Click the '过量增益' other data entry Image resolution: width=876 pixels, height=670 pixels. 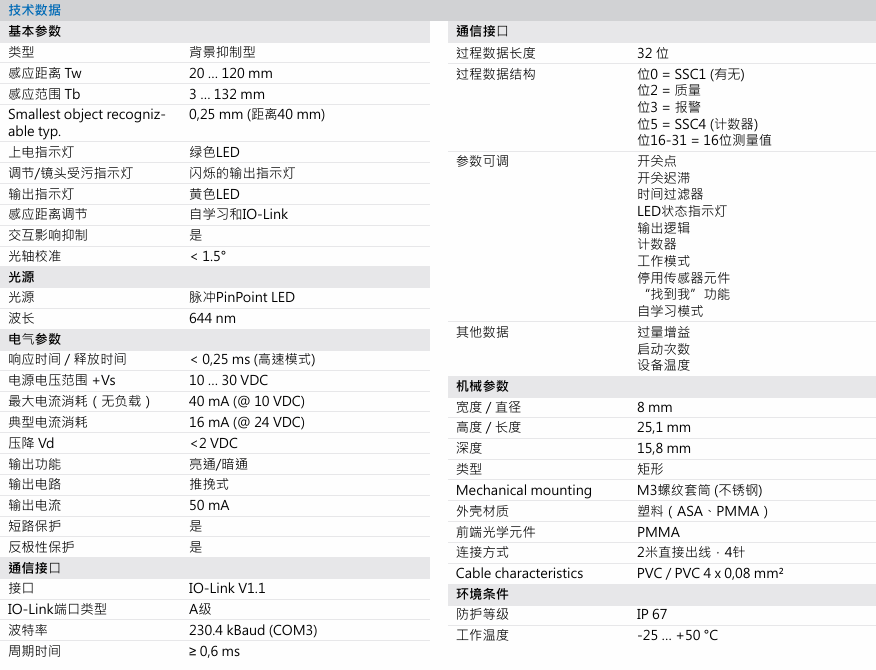pos(663,332)
